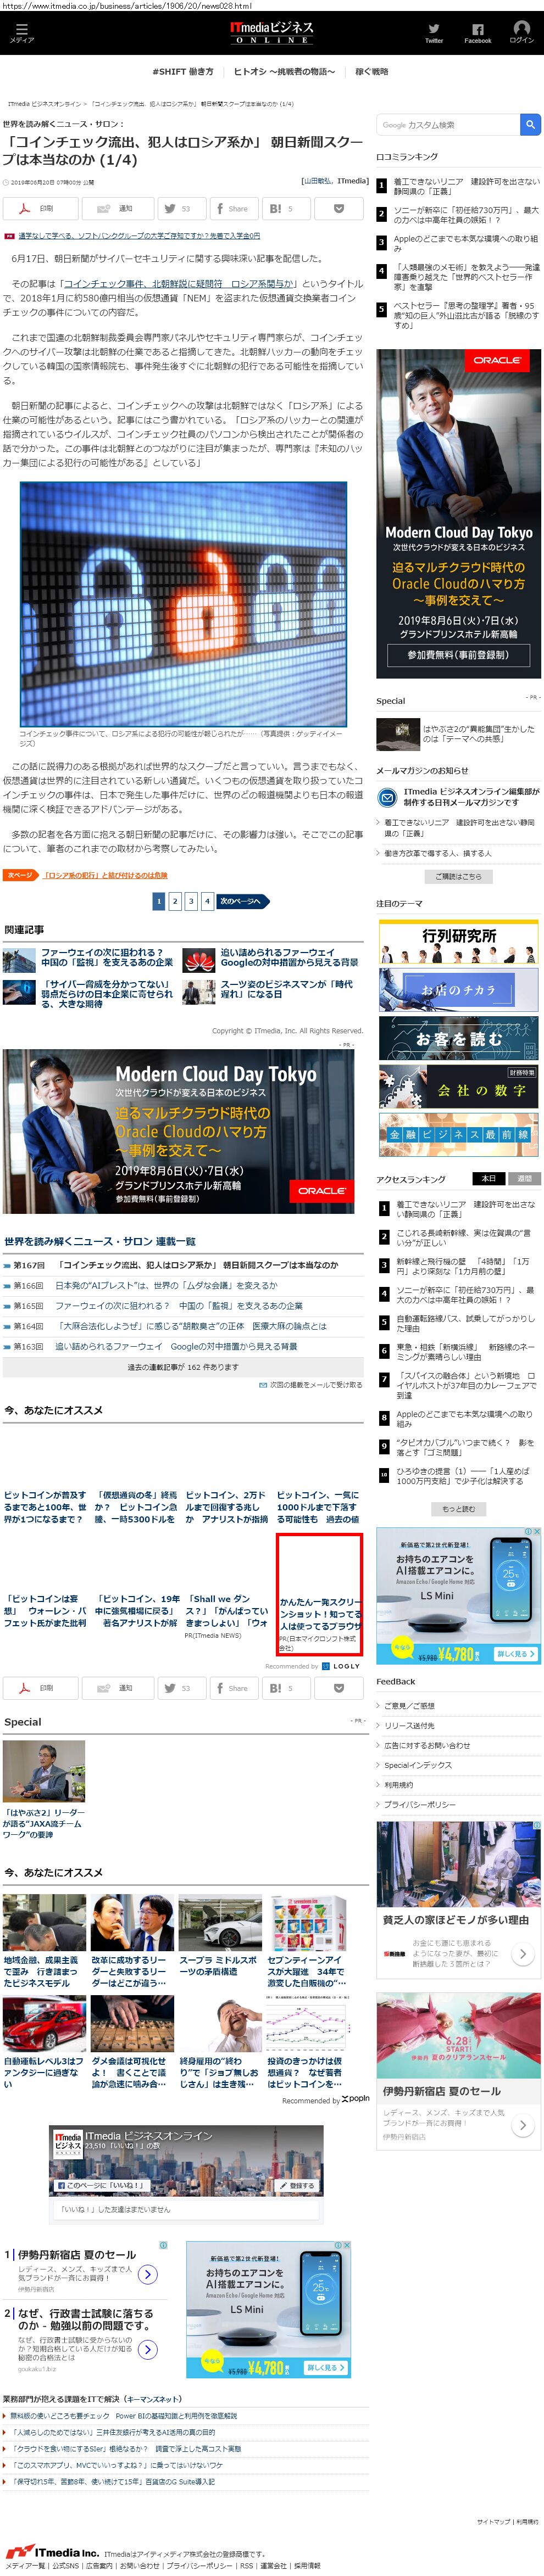Image resolution: width=544 pixels, height=2576 pixels.
Task: Click into the Google カスタム検索 field
Action: tap(448, 124)
